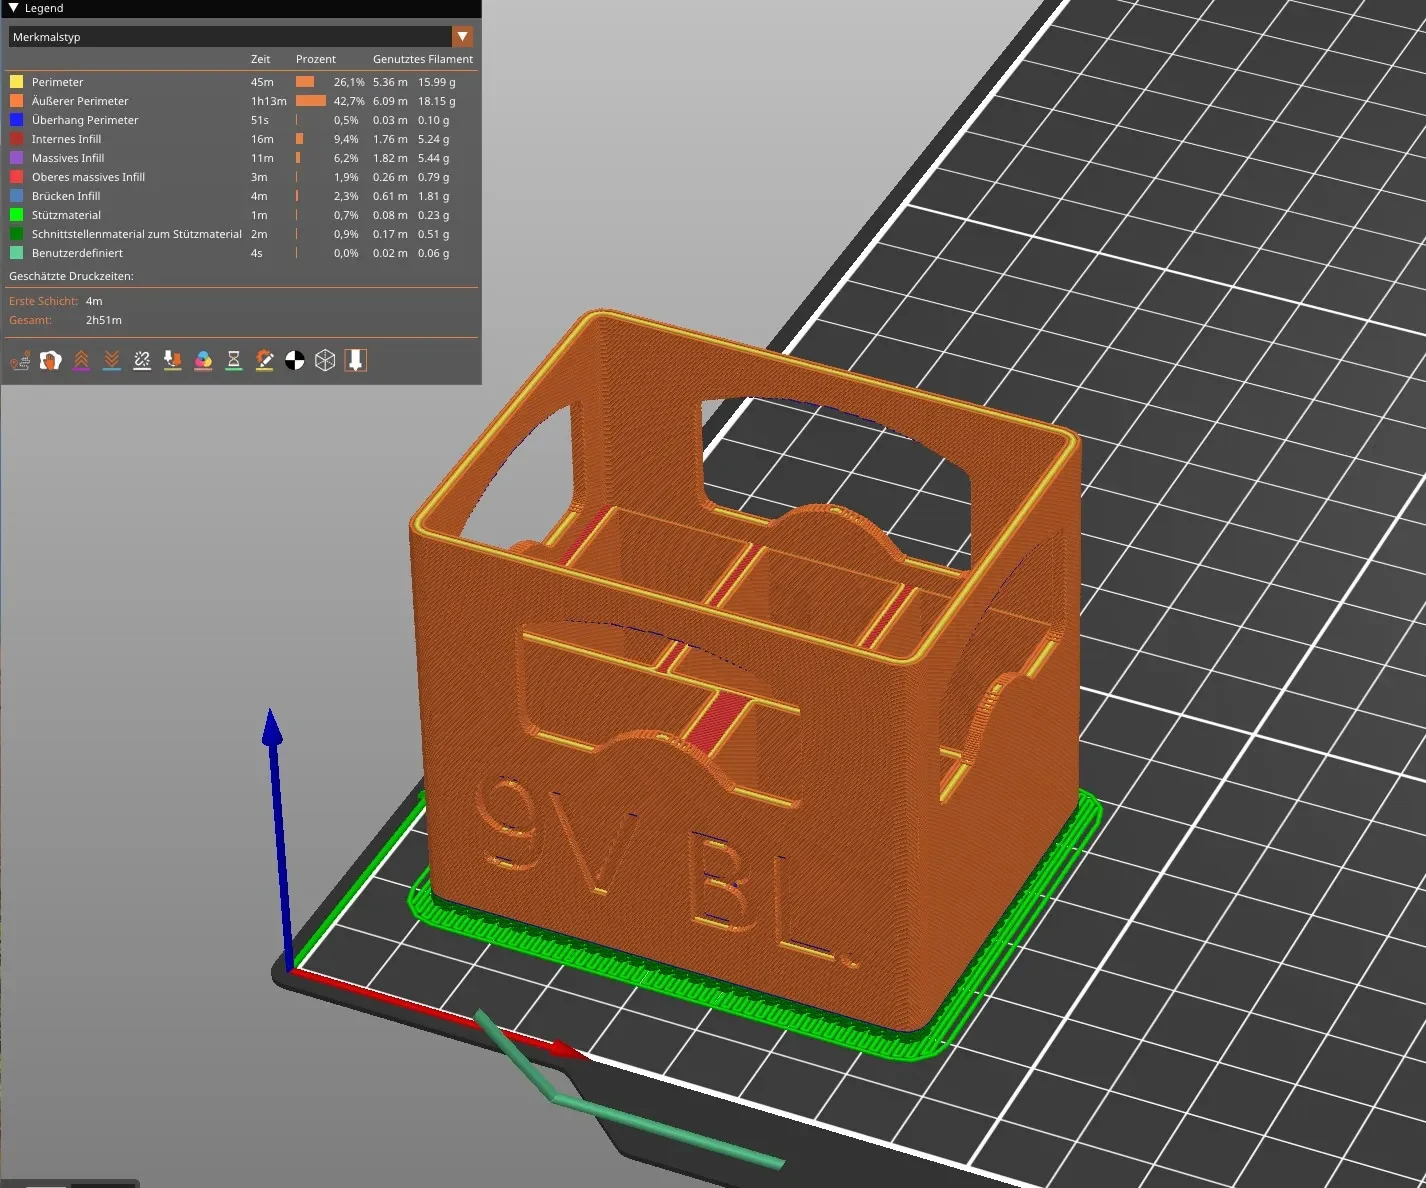Collapse the Legend panel triangle
Image resolution: width=1426 pixels, height=1188 pixels.
tap(14, 8)
